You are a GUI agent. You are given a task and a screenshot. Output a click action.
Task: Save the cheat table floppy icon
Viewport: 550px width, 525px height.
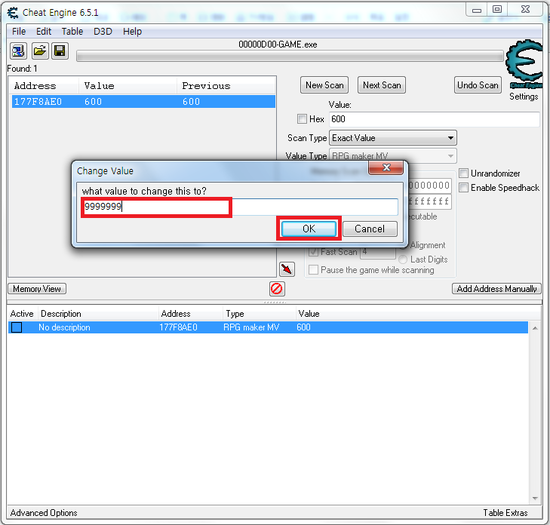(x=60, y=51)
